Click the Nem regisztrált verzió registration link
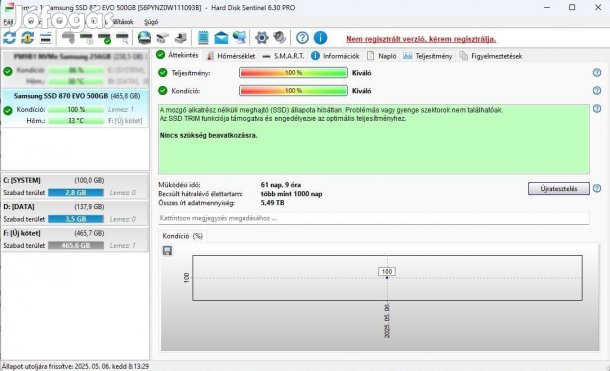 pyautogui.click(x=421, y=39)
